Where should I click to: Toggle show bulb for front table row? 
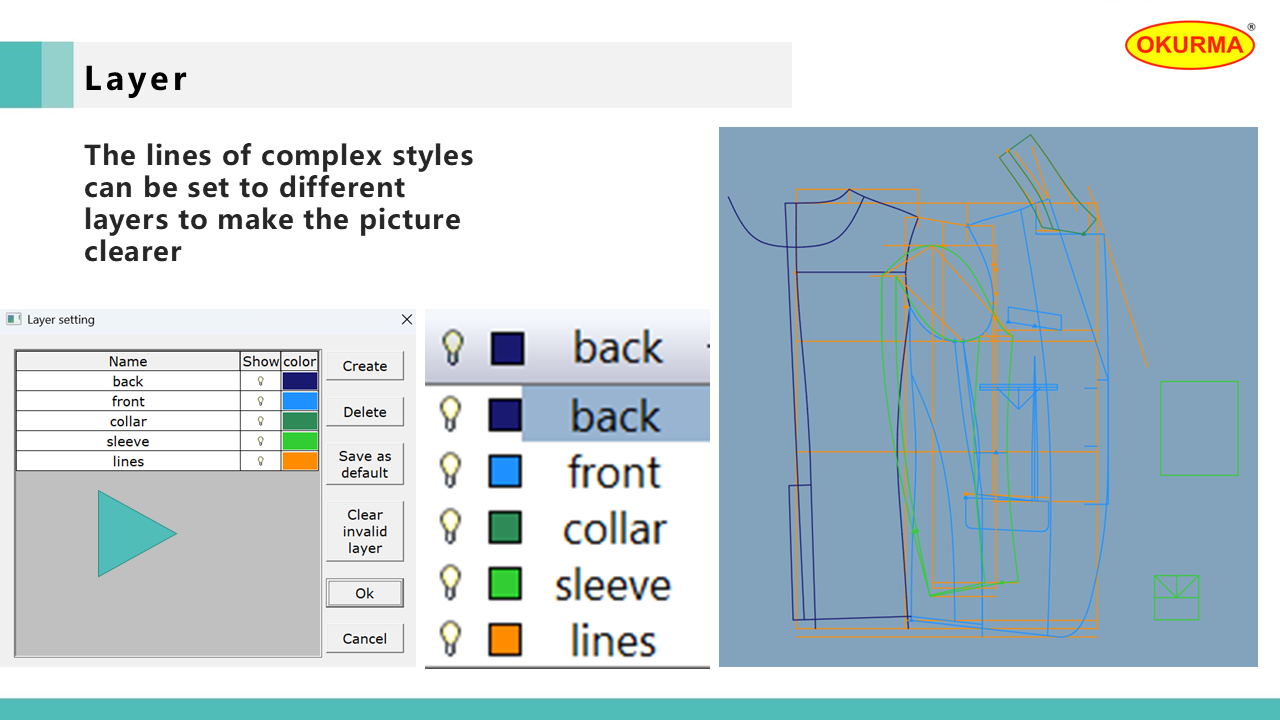(x=261, y=401)
